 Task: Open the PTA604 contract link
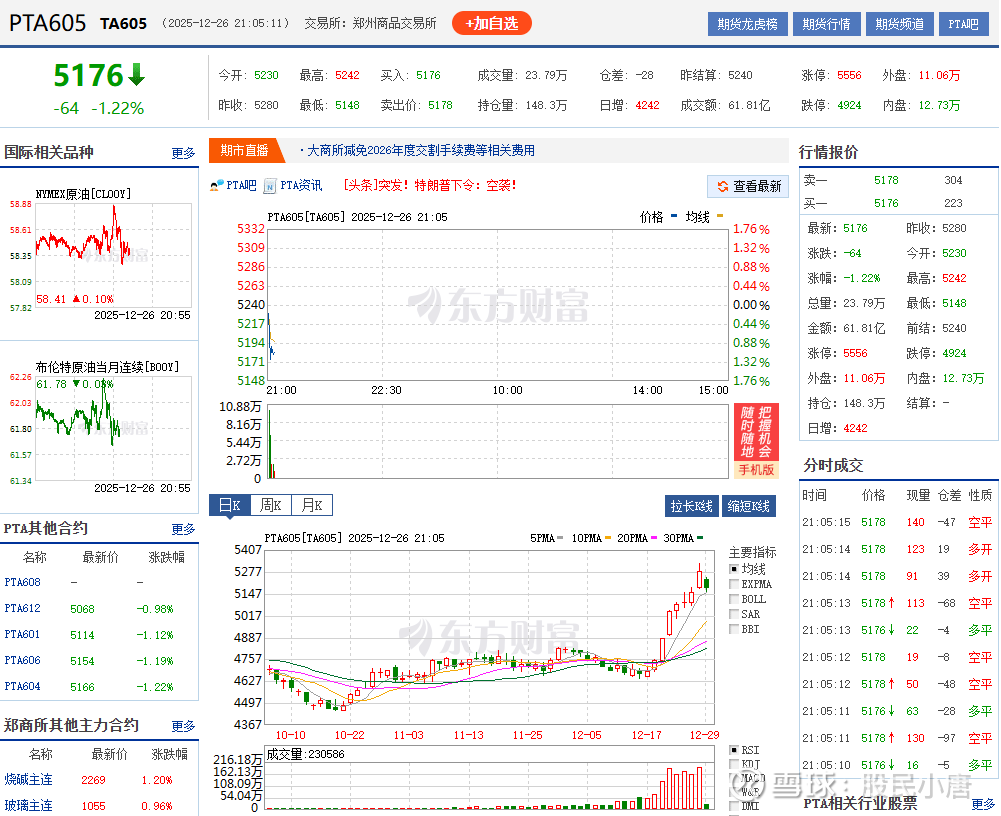(22, 686)
